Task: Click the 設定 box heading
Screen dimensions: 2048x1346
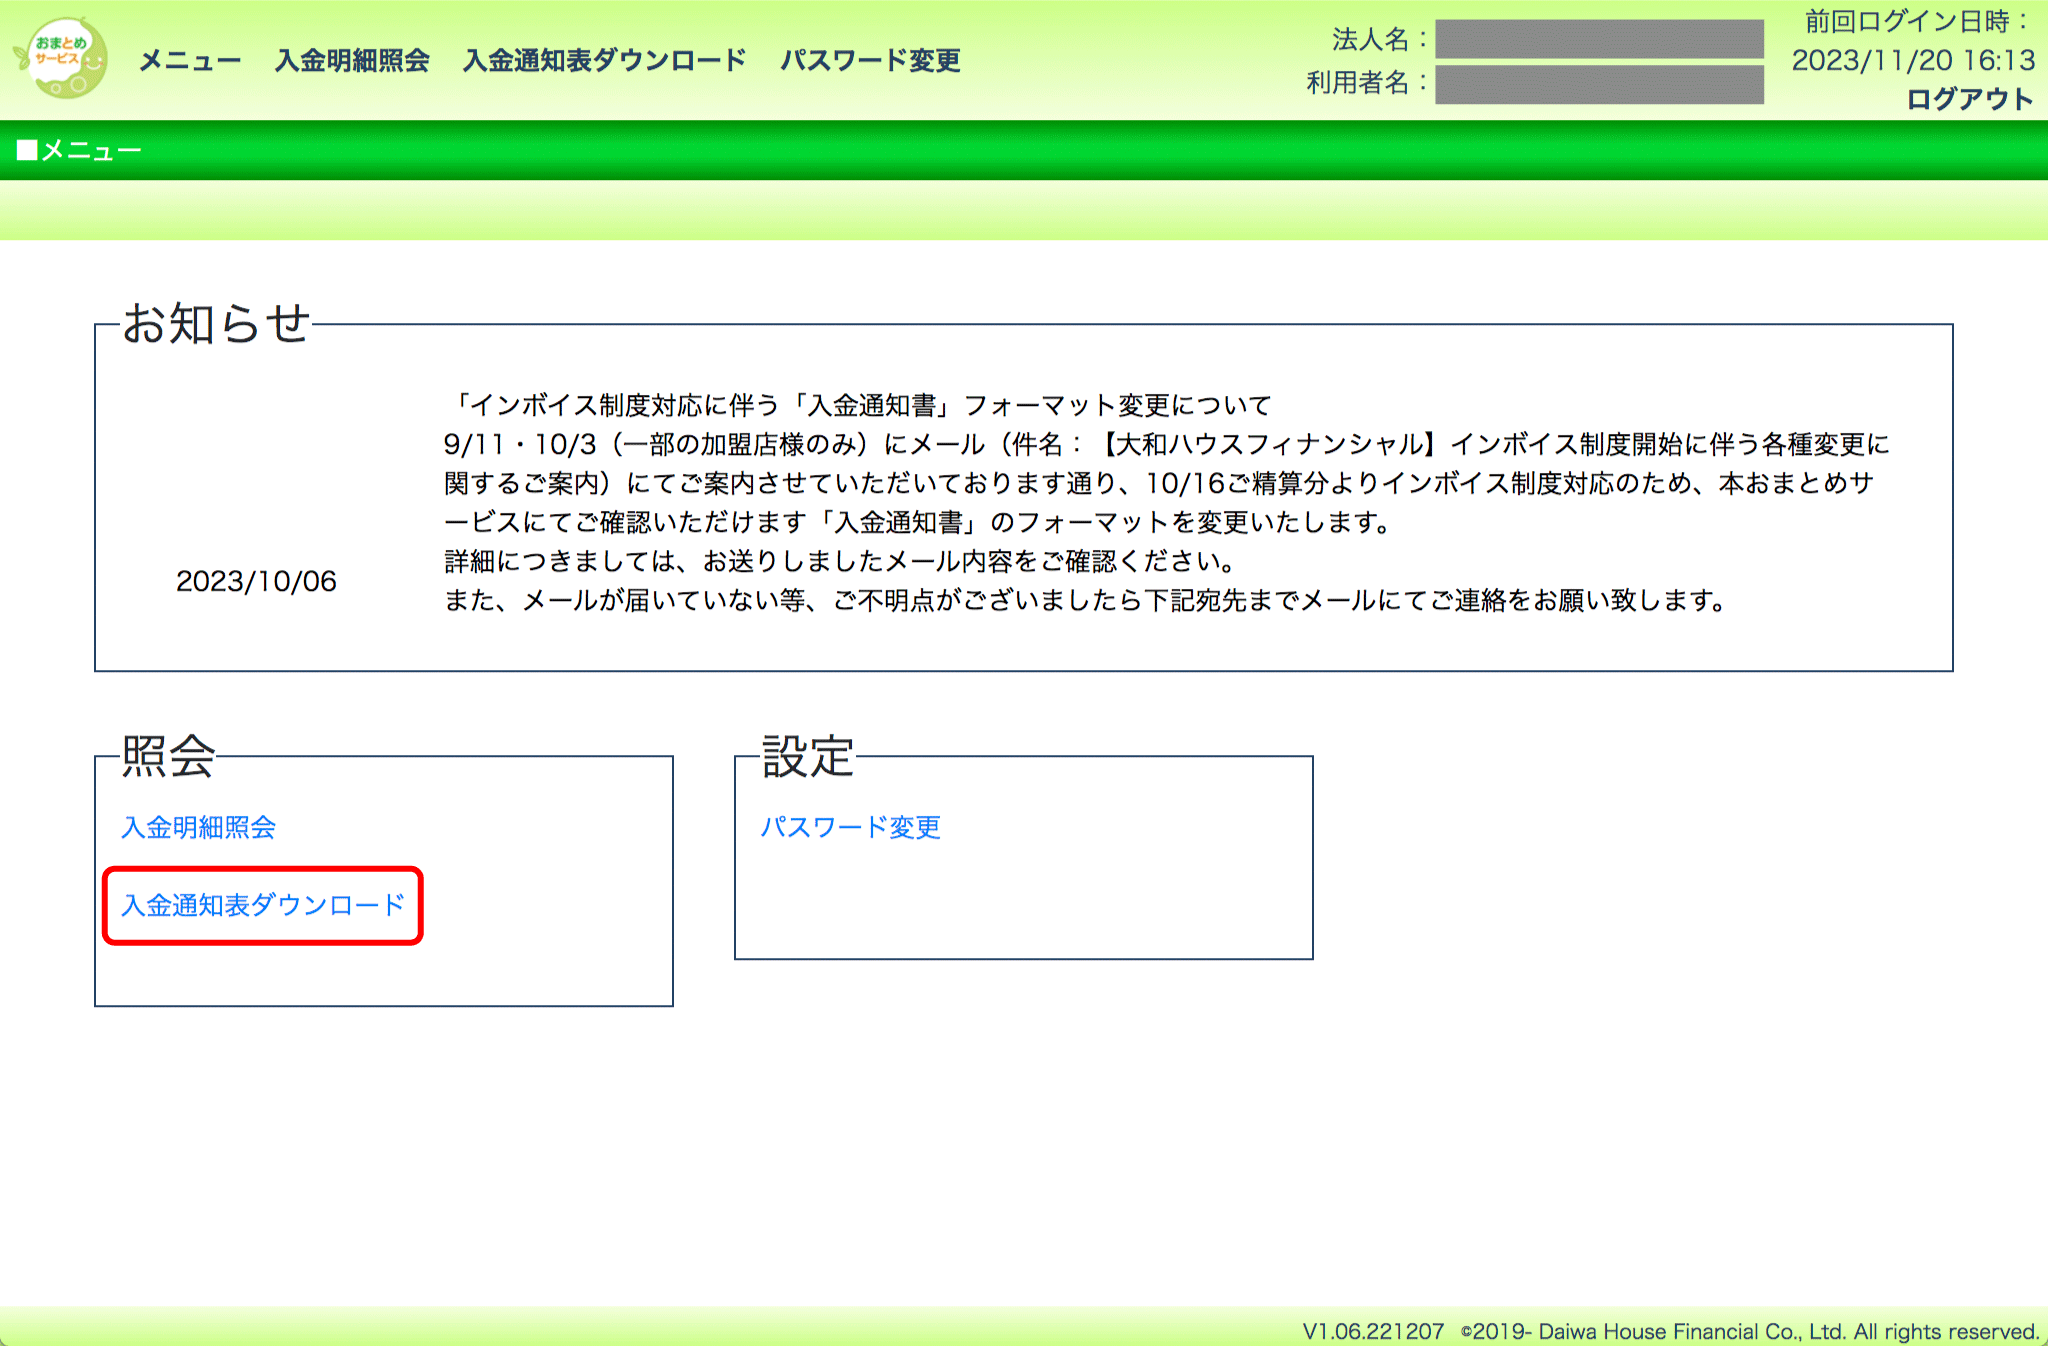Action: [x=806, y=760]
